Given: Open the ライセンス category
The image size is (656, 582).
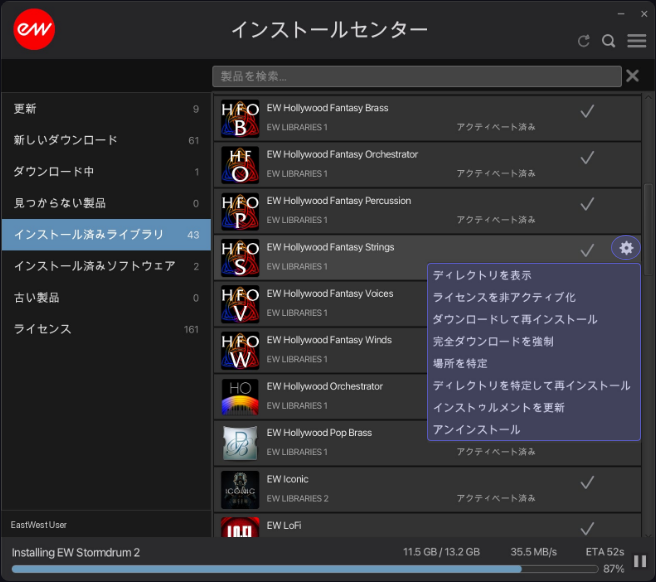Looking at the screenshot, I should tap(106, 329).
